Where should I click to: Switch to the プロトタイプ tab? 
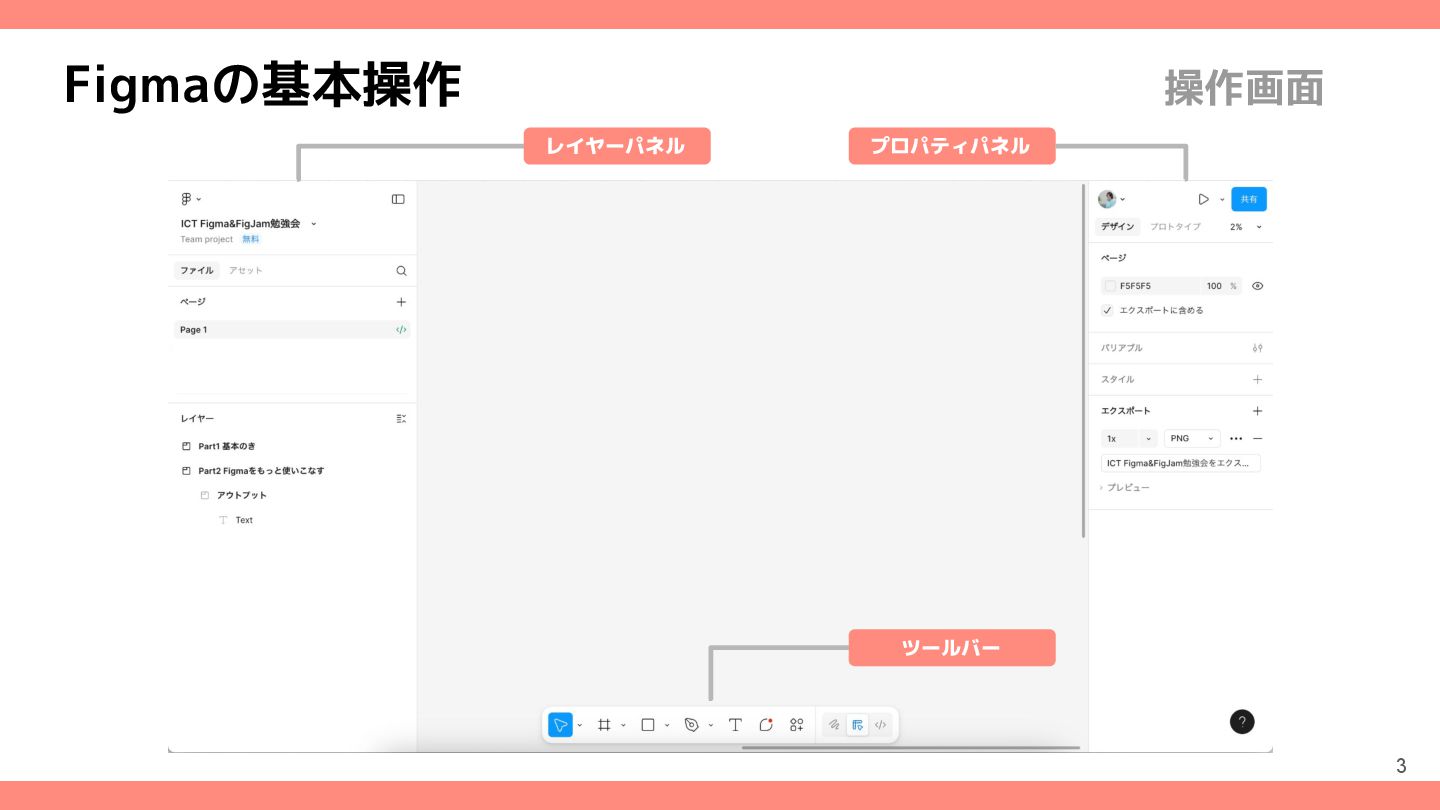pos(1175,227)
